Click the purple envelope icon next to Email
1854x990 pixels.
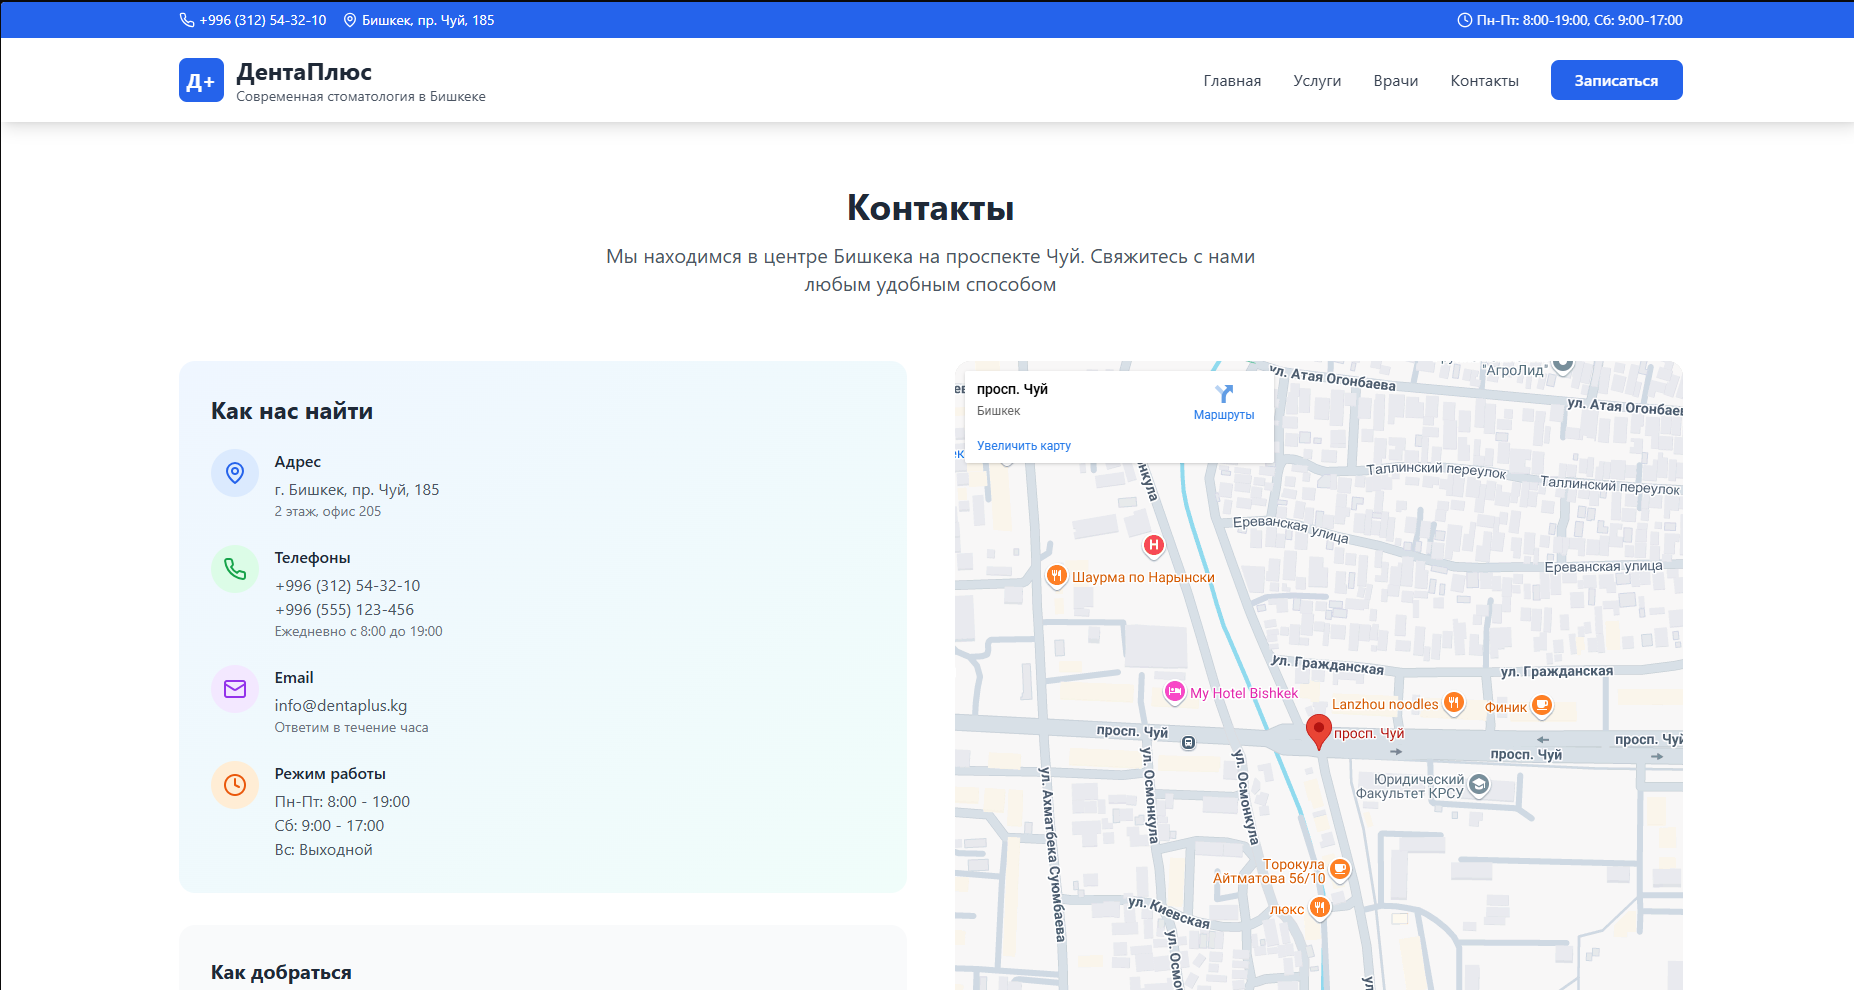(235, 689)
